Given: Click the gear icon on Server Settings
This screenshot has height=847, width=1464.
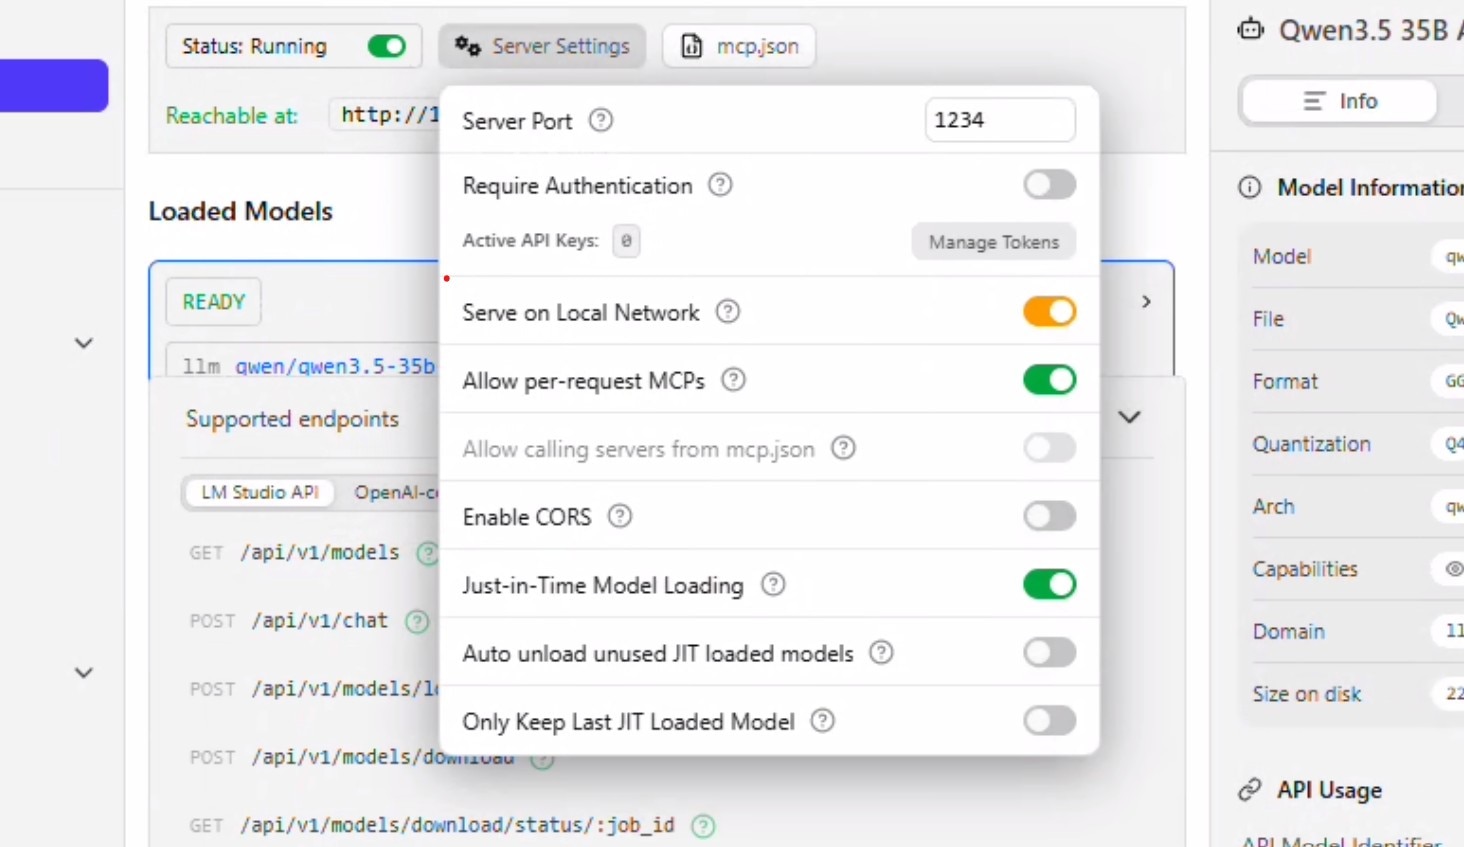Looking at the screenshot, I should point(468,46).
